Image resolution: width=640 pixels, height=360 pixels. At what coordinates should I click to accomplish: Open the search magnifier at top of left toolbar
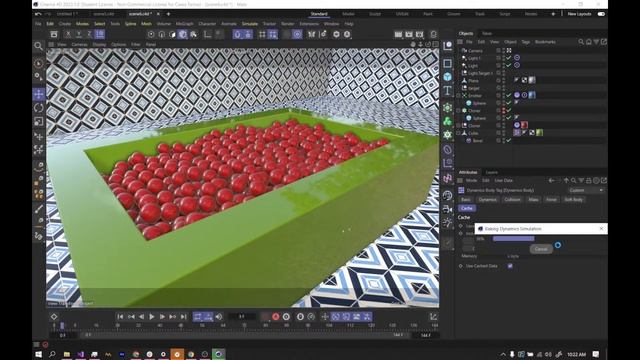[x=38, y=46]
